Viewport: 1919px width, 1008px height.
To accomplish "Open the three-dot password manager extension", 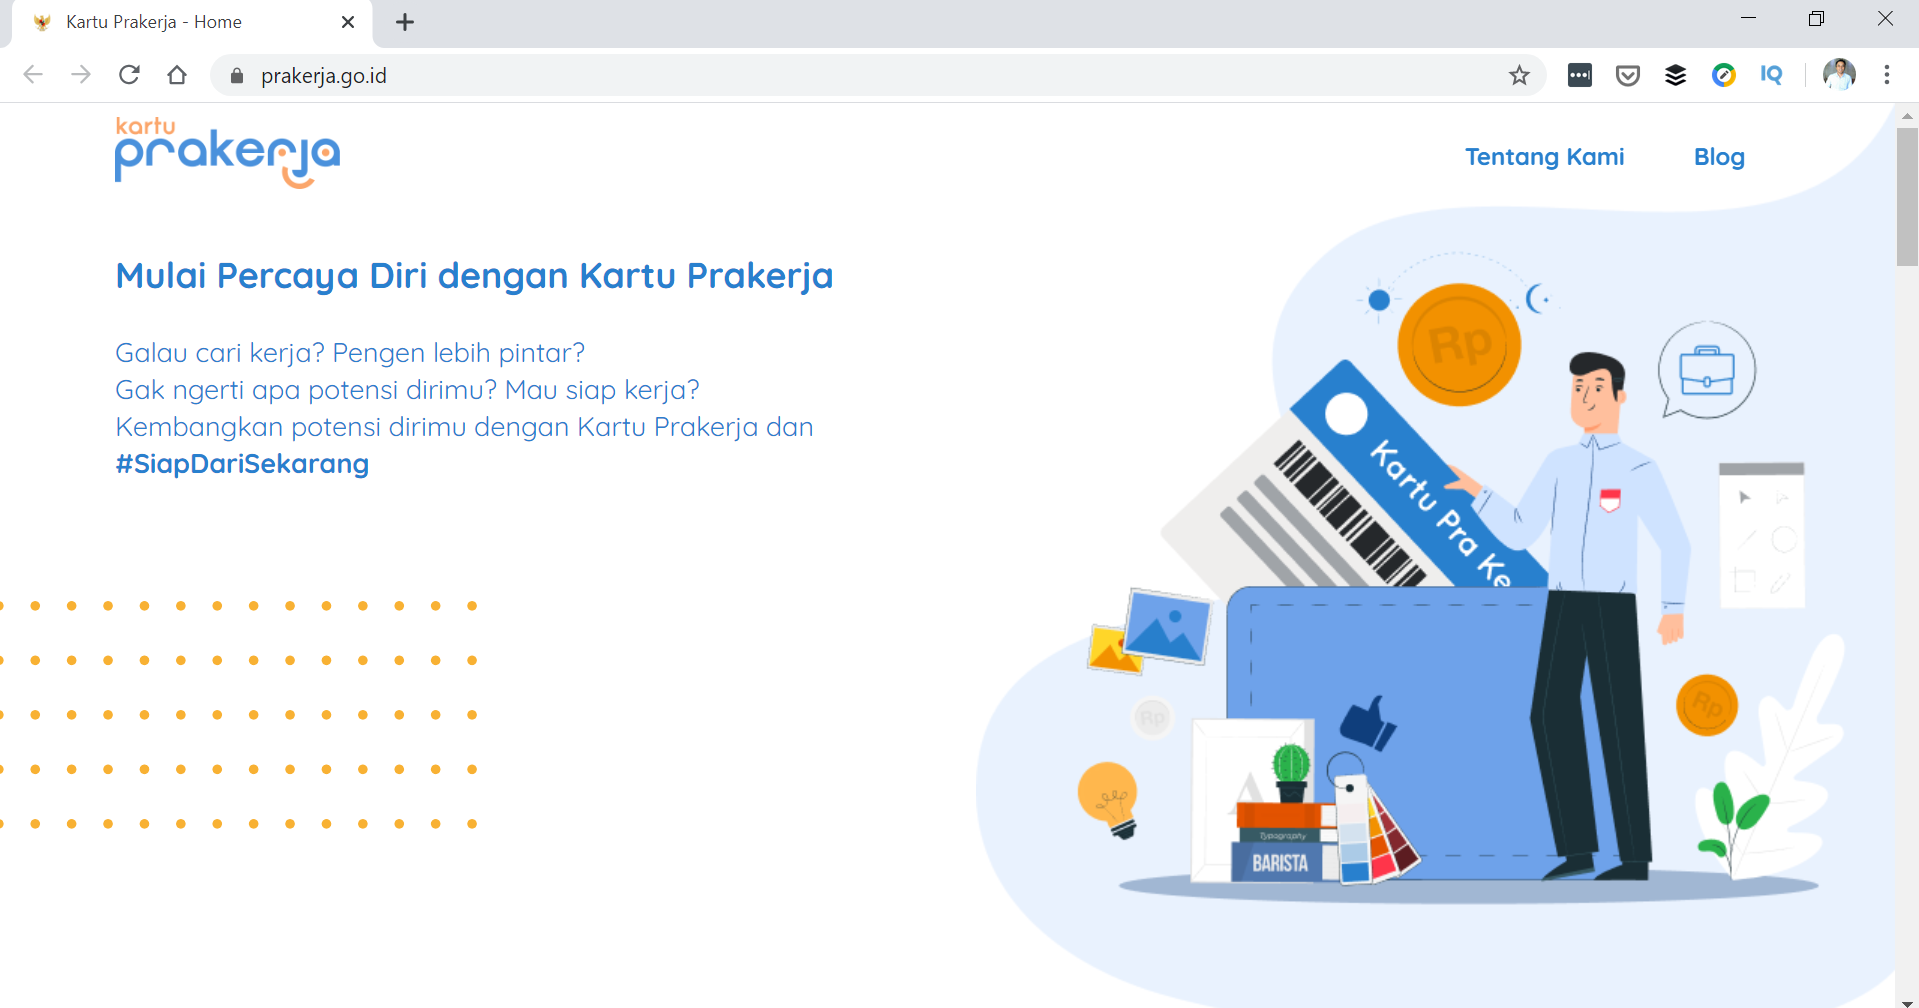I will click(x=1580, y=75).
